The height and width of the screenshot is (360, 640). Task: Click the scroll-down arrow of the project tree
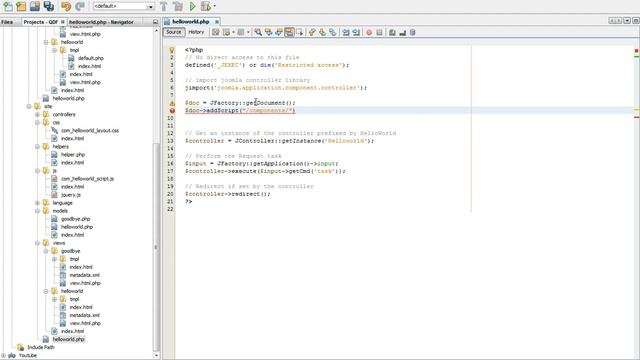(x=156, y=356)
